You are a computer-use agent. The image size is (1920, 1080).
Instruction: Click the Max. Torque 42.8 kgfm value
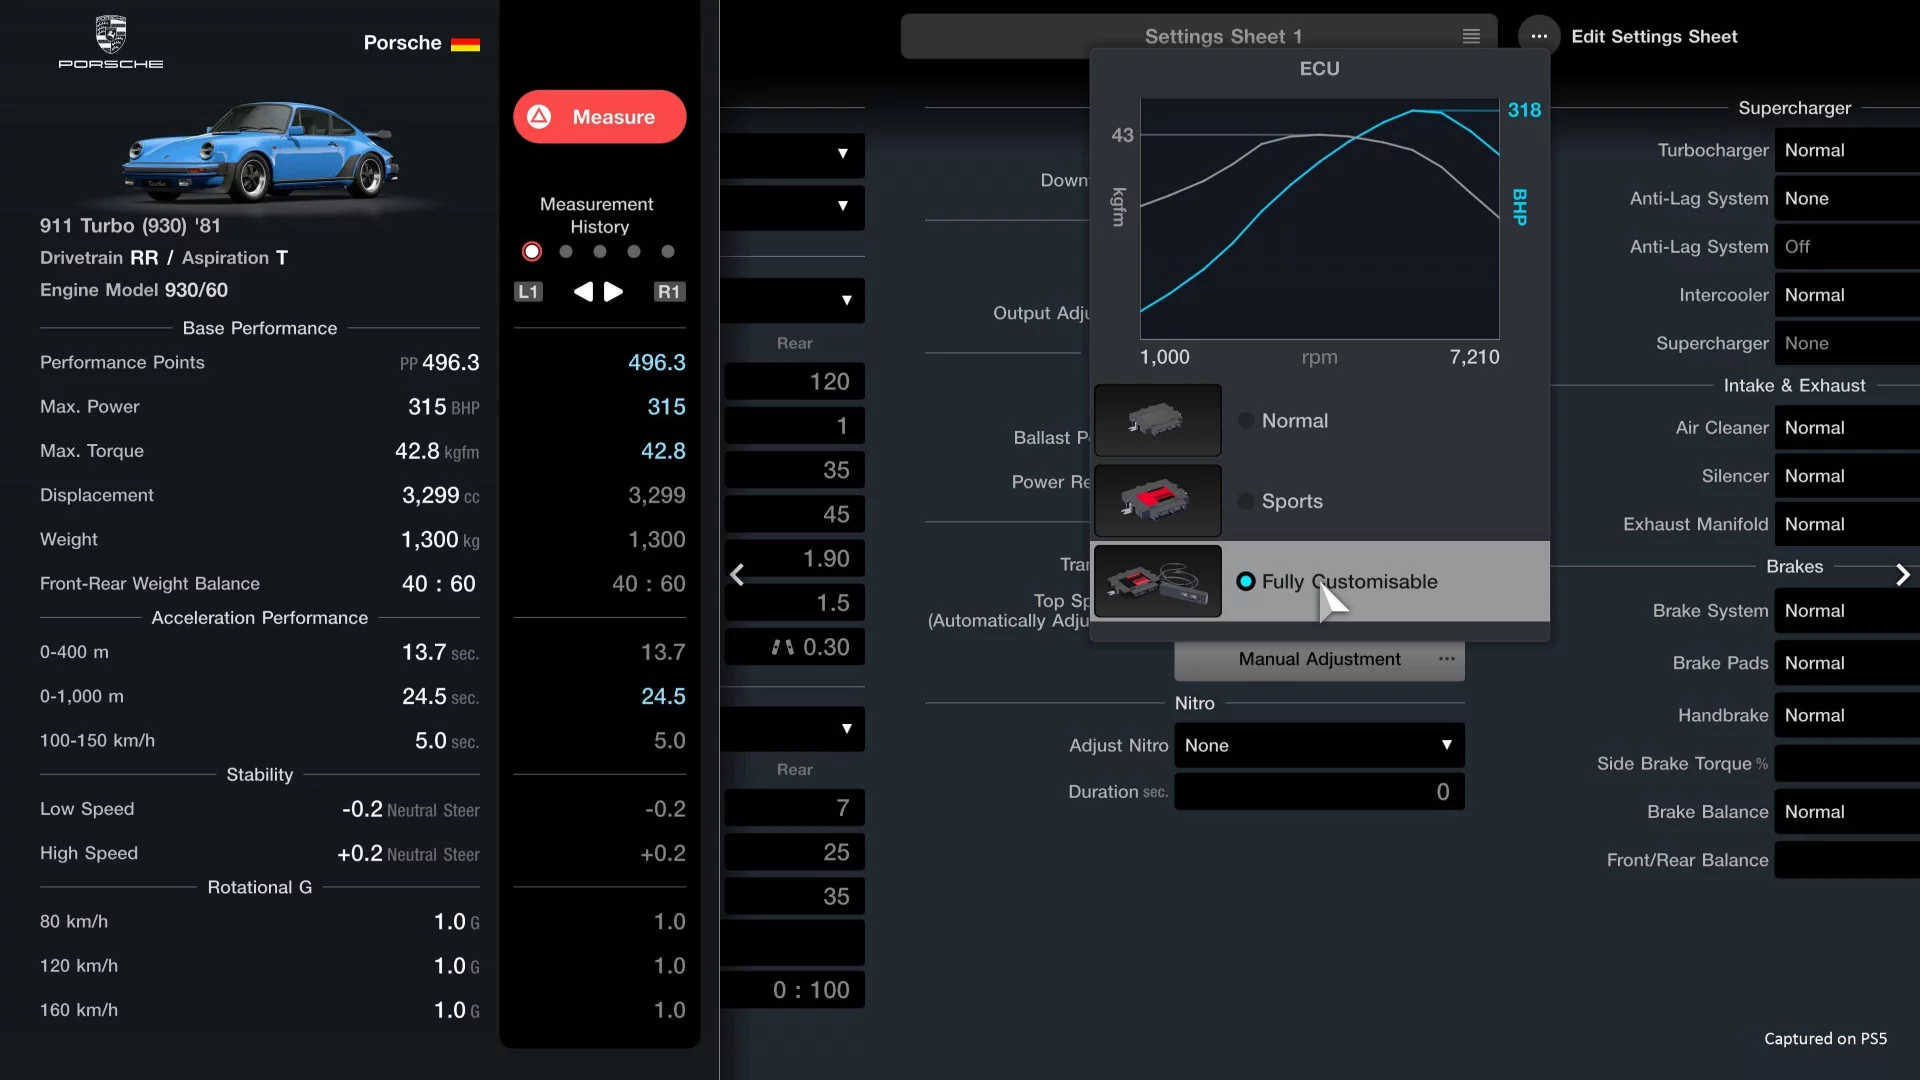[437, 451]
